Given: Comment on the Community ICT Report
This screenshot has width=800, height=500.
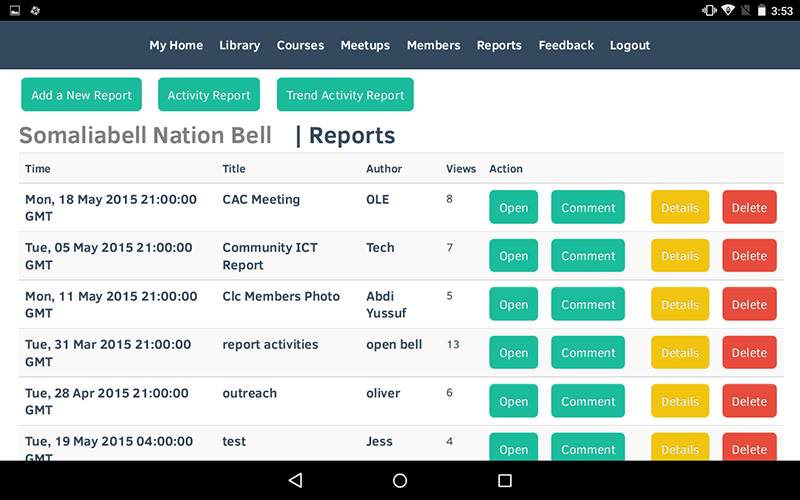Looking at the screenshot, I should [588, 256].
